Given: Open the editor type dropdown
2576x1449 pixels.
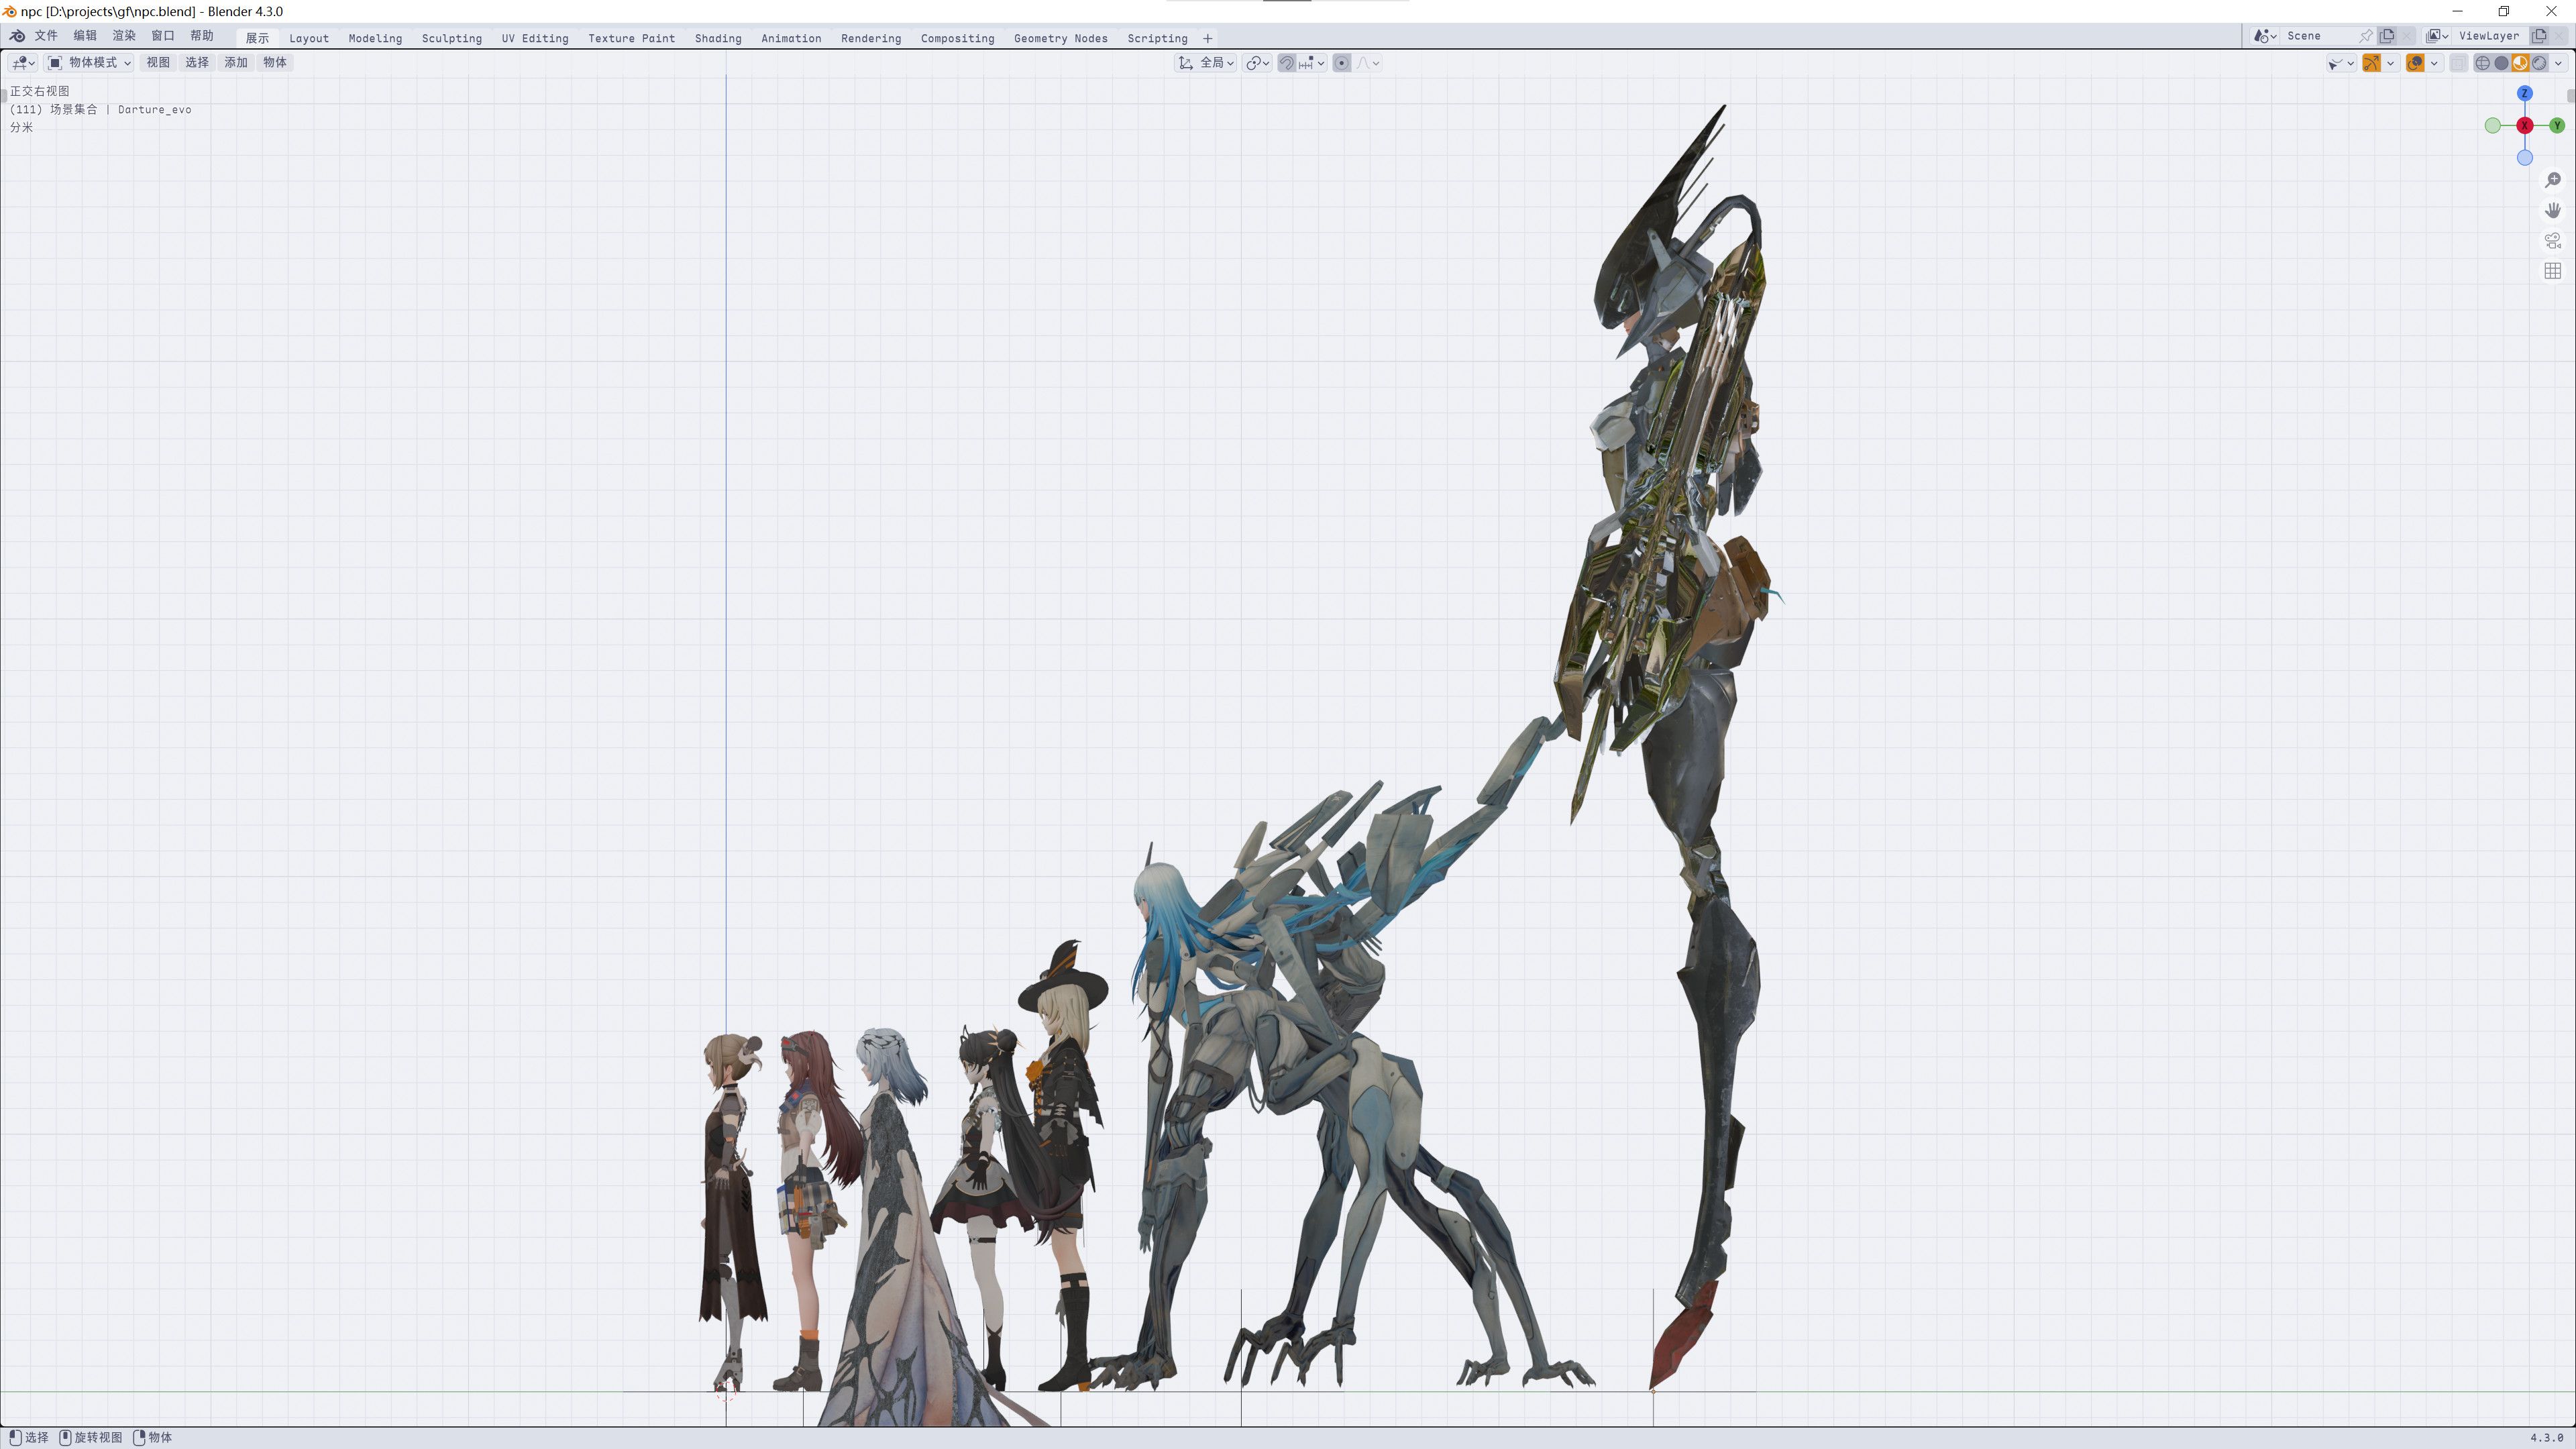Looking at the screenshot, I should click(22, 62).
